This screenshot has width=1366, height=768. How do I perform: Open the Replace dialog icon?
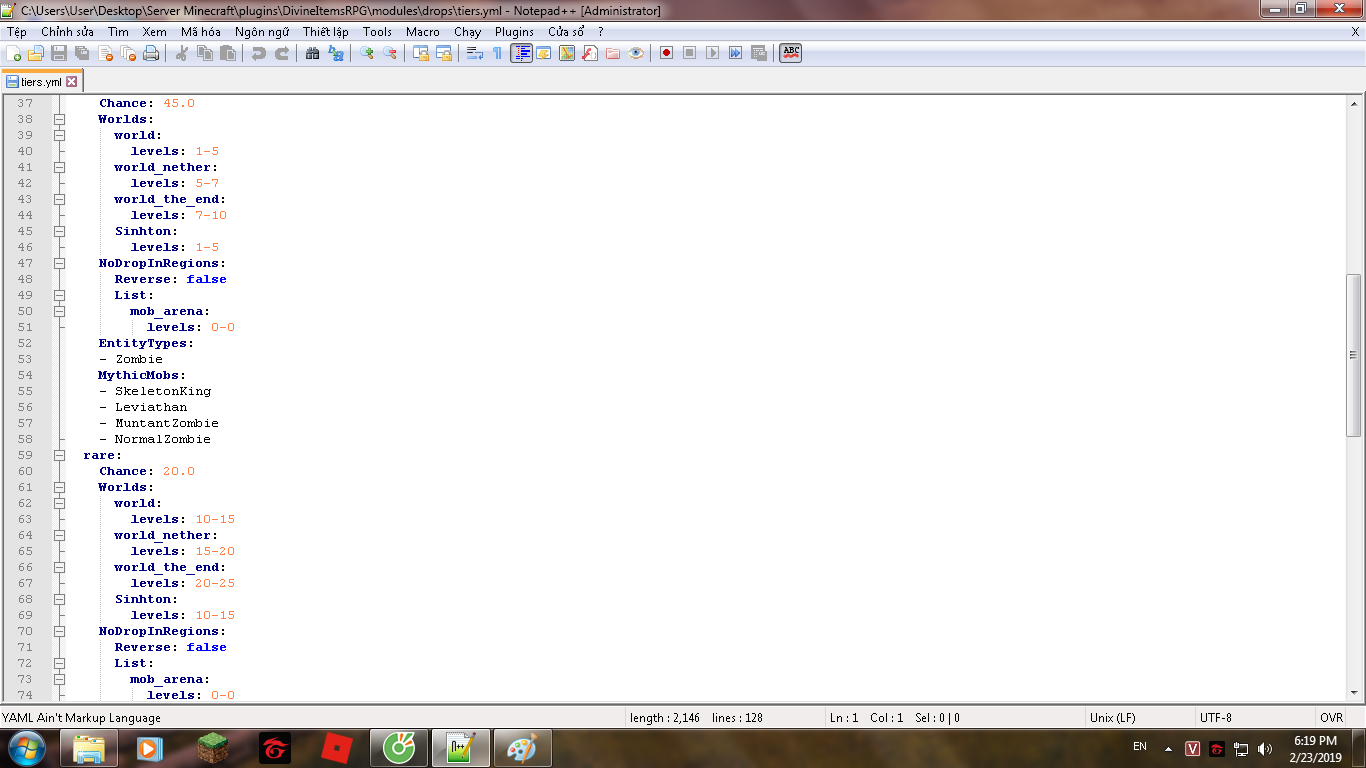pos(336,53)
